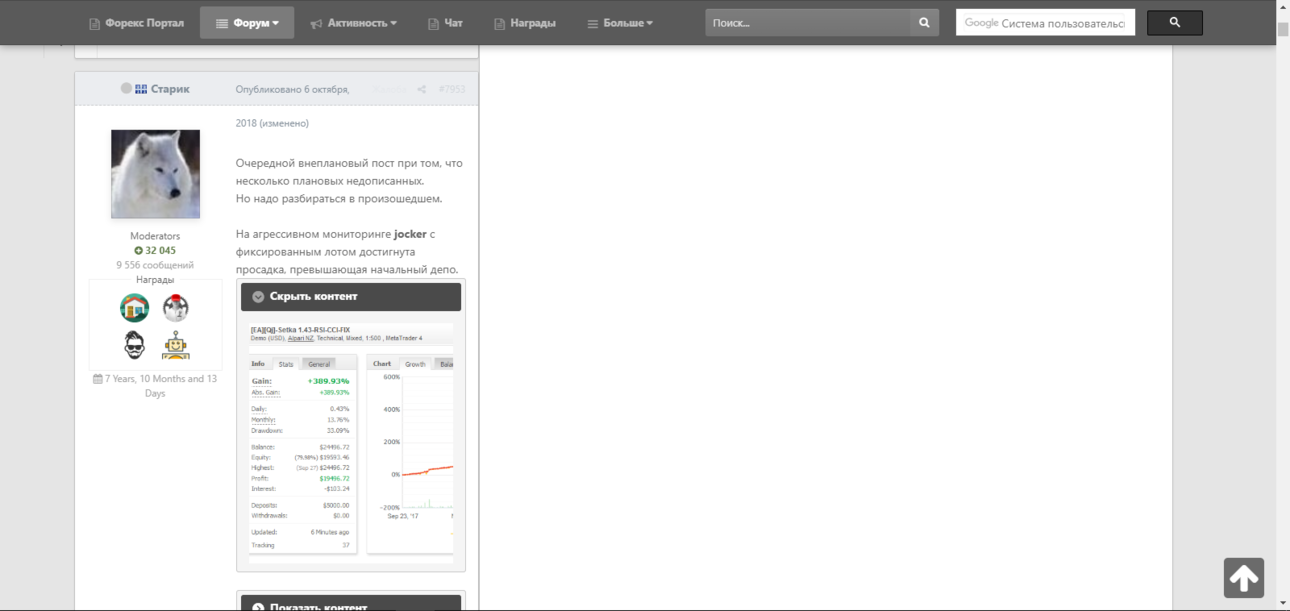This screenshot has height=611, width=1290.
Task: Click the Growth tab in the chart image
Action: [415, 364]
